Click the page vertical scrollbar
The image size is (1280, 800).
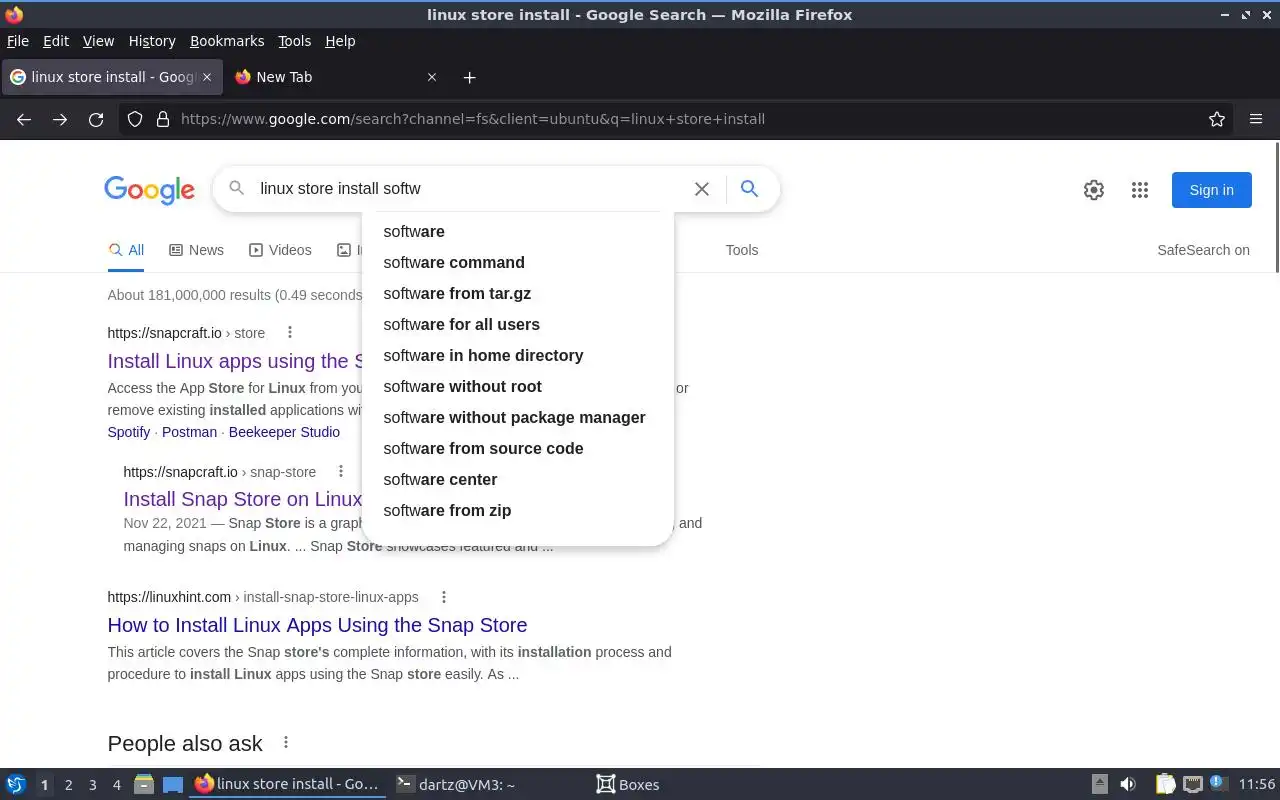pos(1276,207)
